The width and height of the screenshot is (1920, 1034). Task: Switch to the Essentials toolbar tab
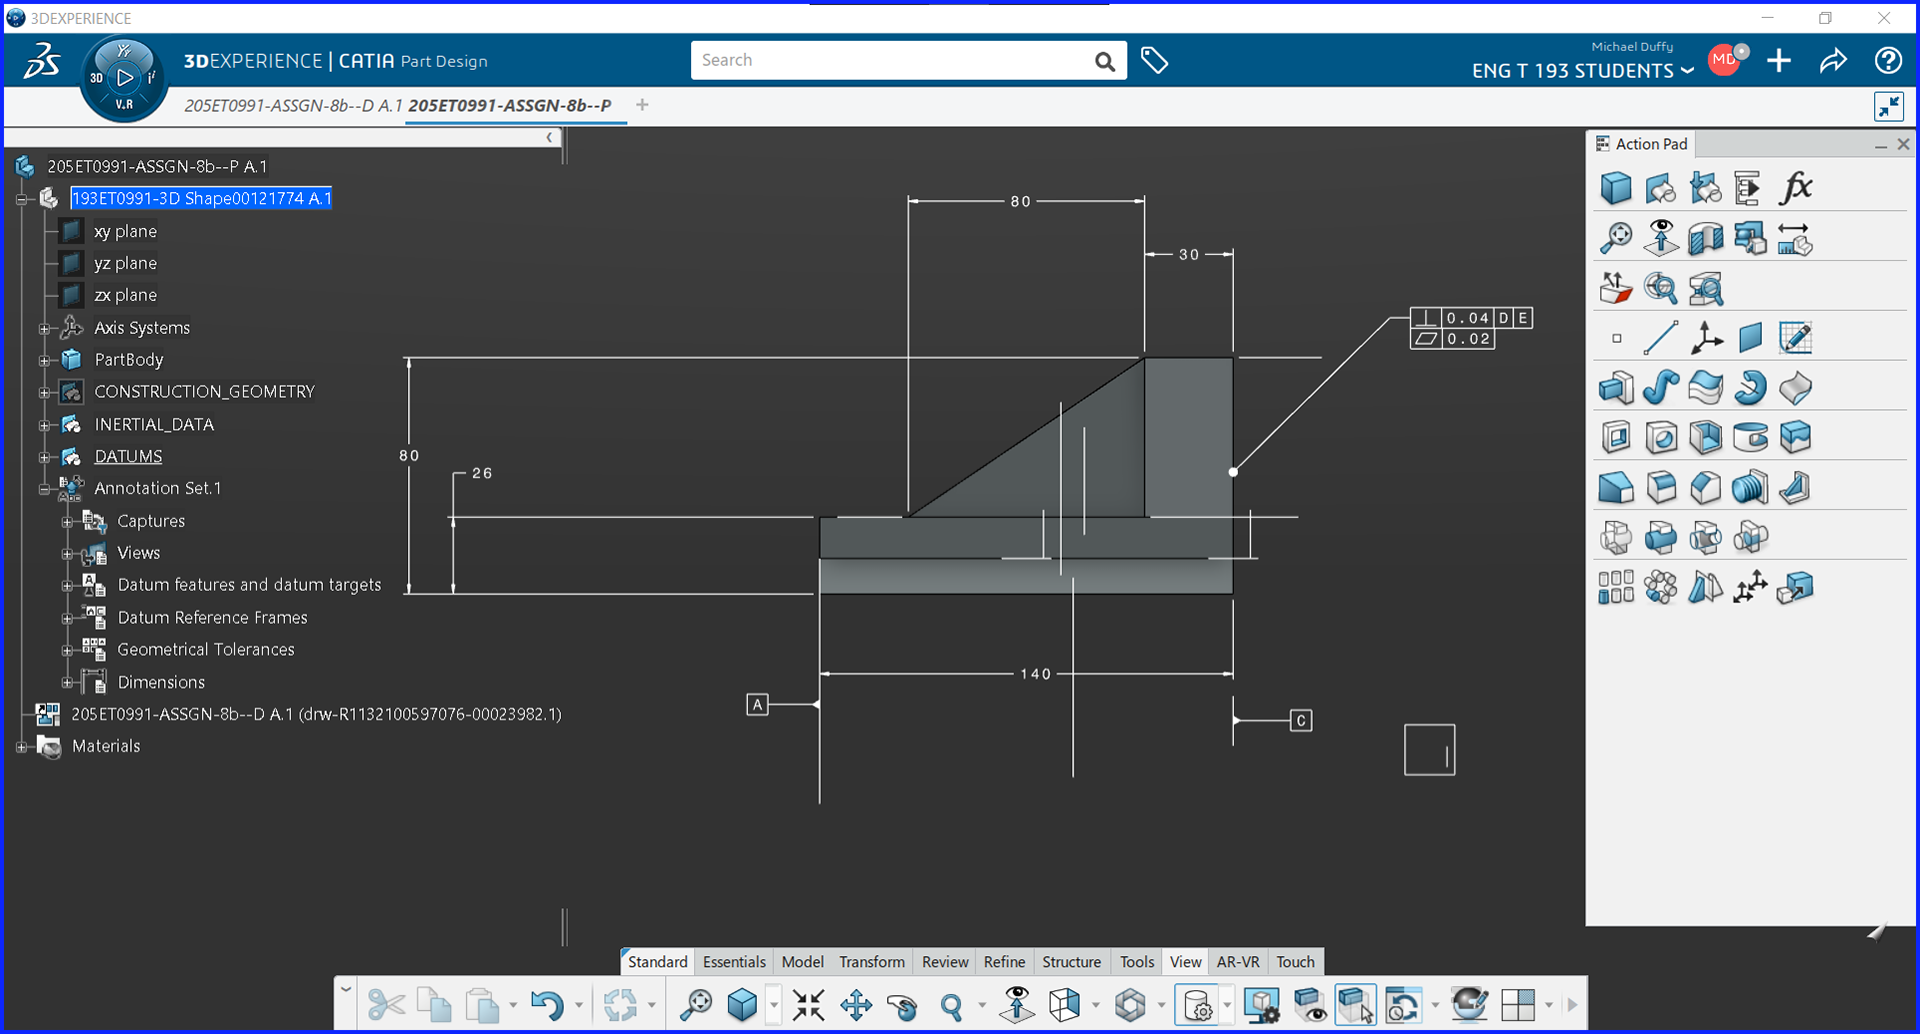pos(733,962)
